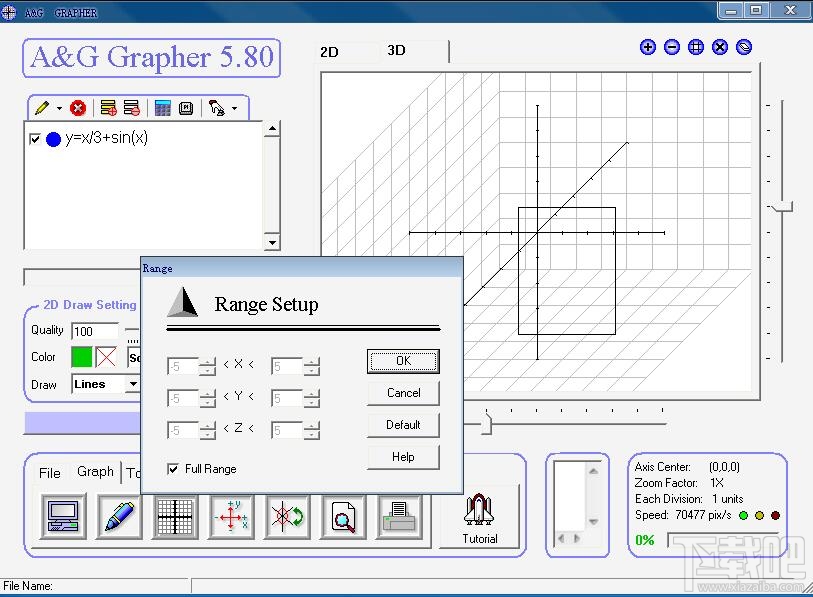Click the grid icon above the graph area
The height and width of the screenshot is (597, 813).
click(695, 46)
